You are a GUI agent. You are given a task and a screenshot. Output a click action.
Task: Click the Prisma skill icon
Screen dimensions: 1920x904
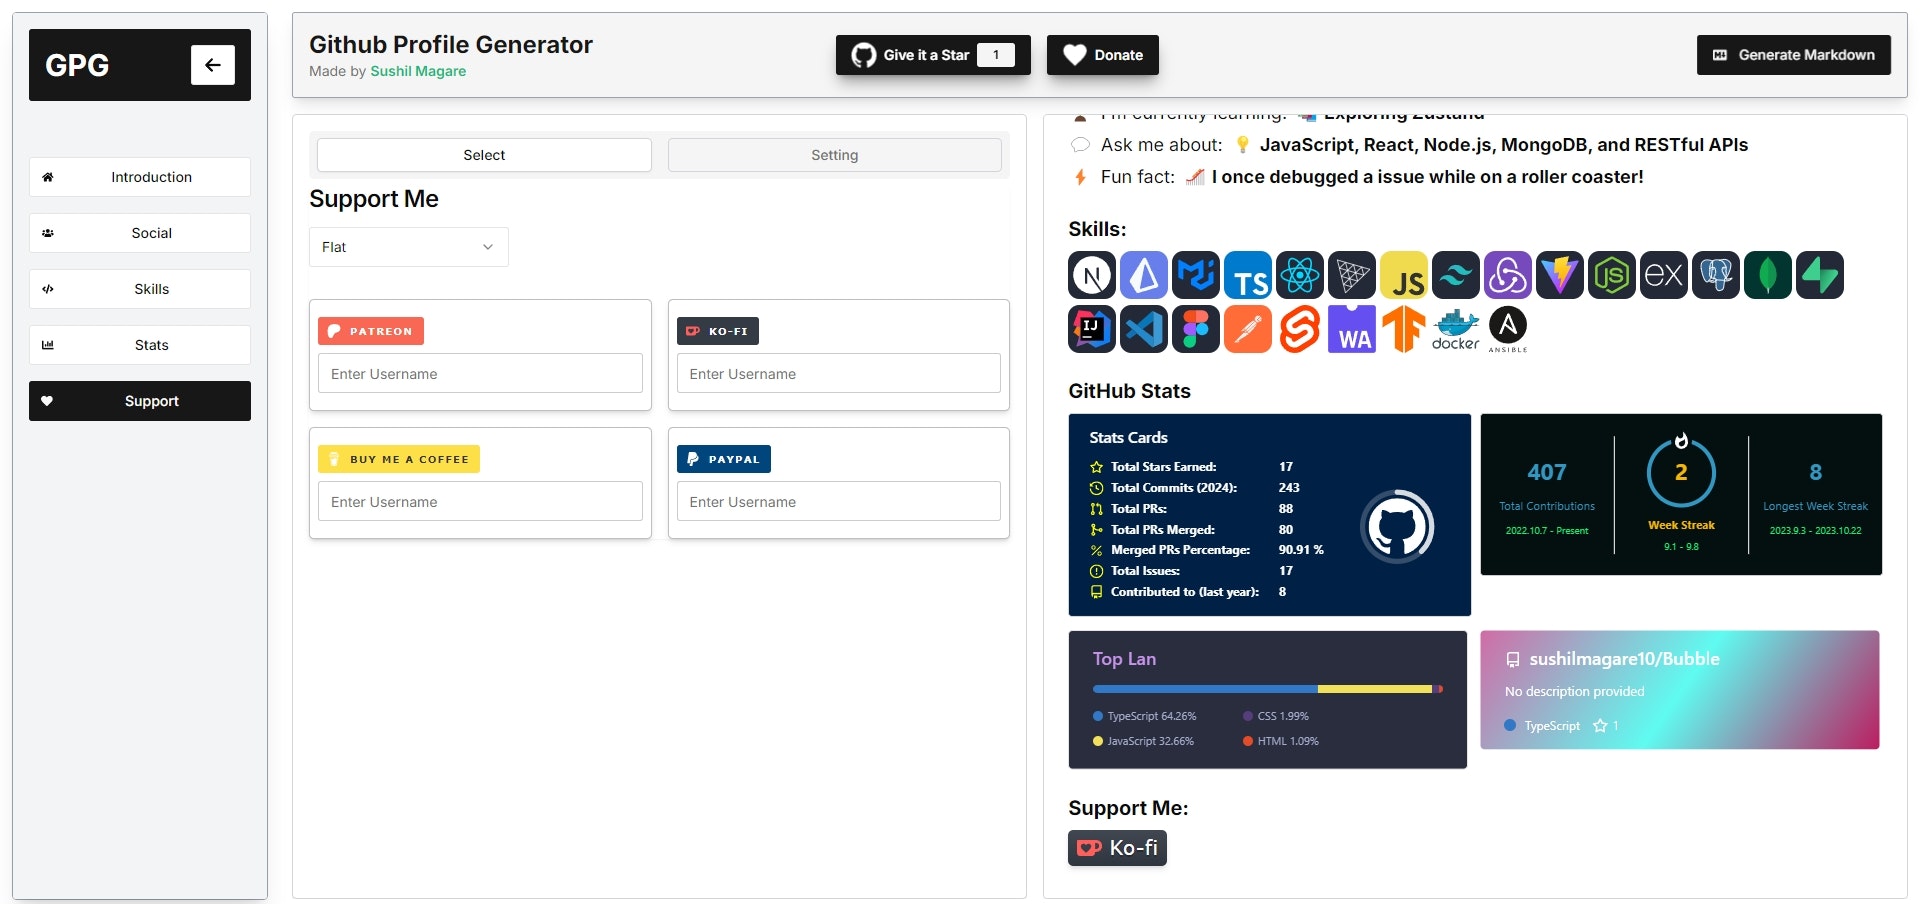1144,275
